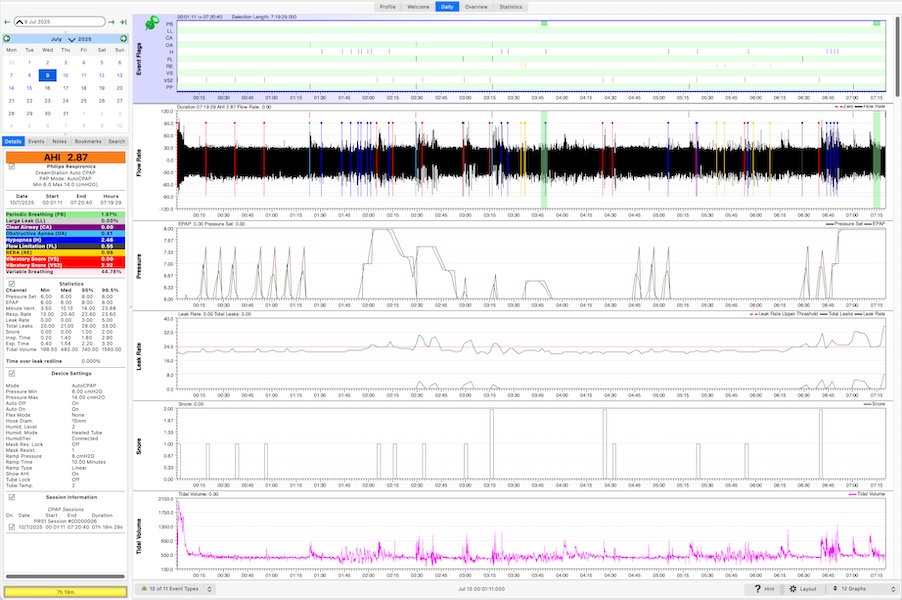Click the date field showing 9 Jul 2025

pyautogui.click(x=60, y=22)
